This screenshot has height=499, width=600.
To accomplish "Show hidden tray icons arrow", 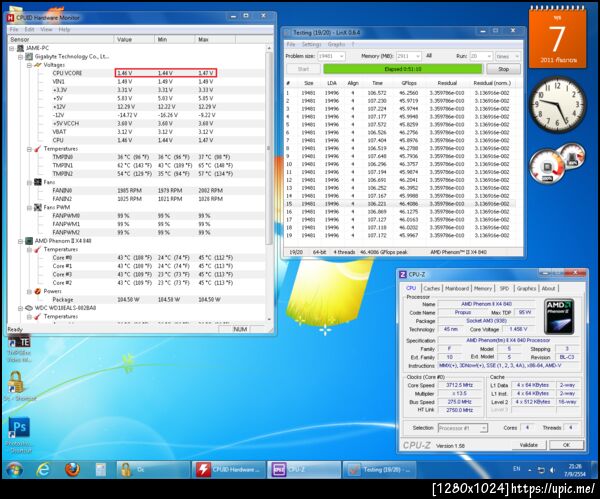I will pos(530,470).
